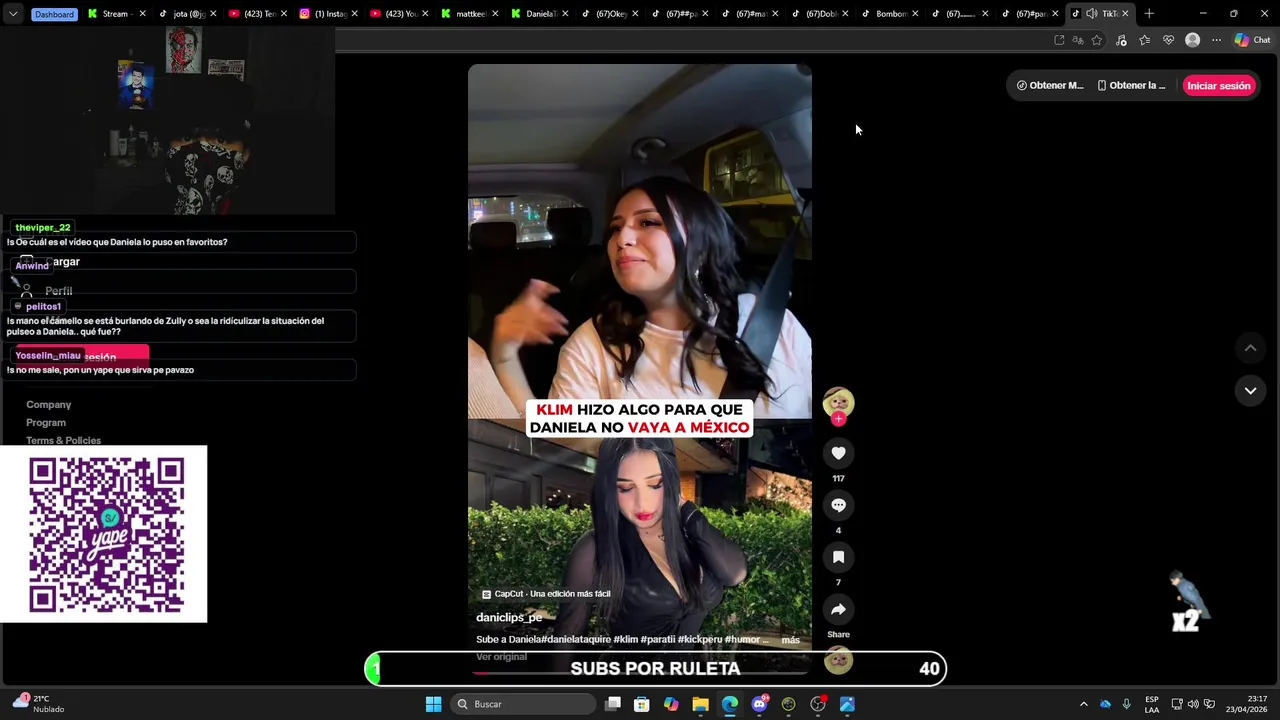This screenshot has height=720, width=1280.
Task: Click the Obtener la ... button
Action: [1131, 86]
